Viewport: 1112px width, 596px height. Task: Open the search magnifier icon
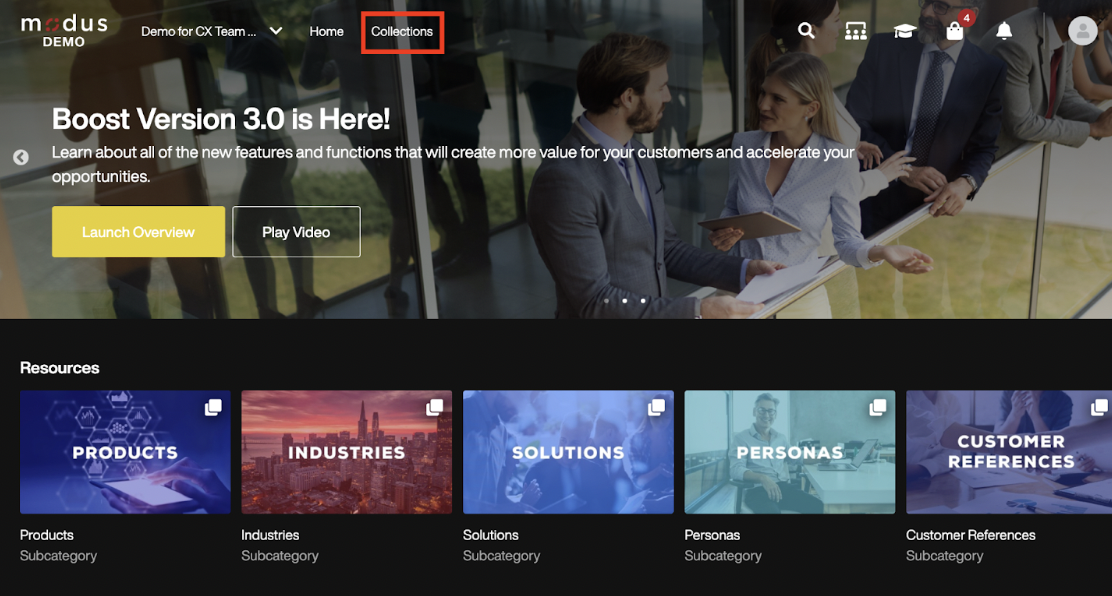tap(806, 31)
